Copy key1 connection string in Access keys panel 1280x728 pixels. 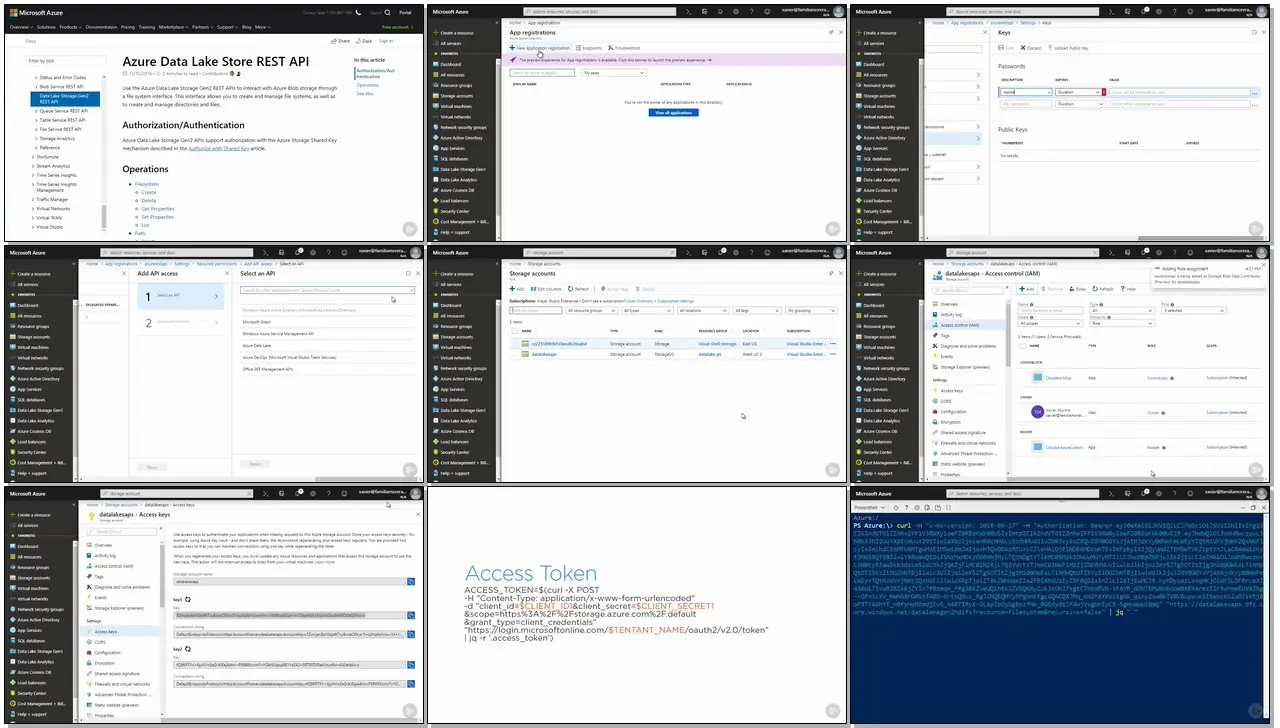point(411,634)
